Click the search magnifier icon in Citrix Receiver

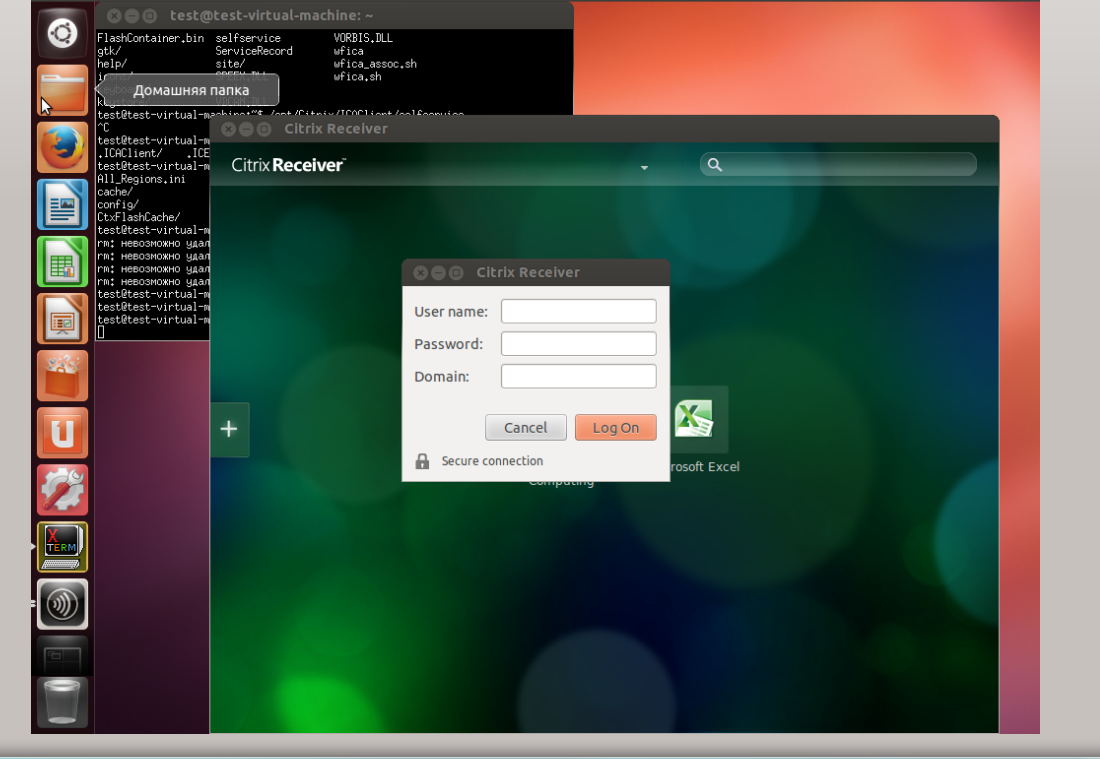(714, 165)
